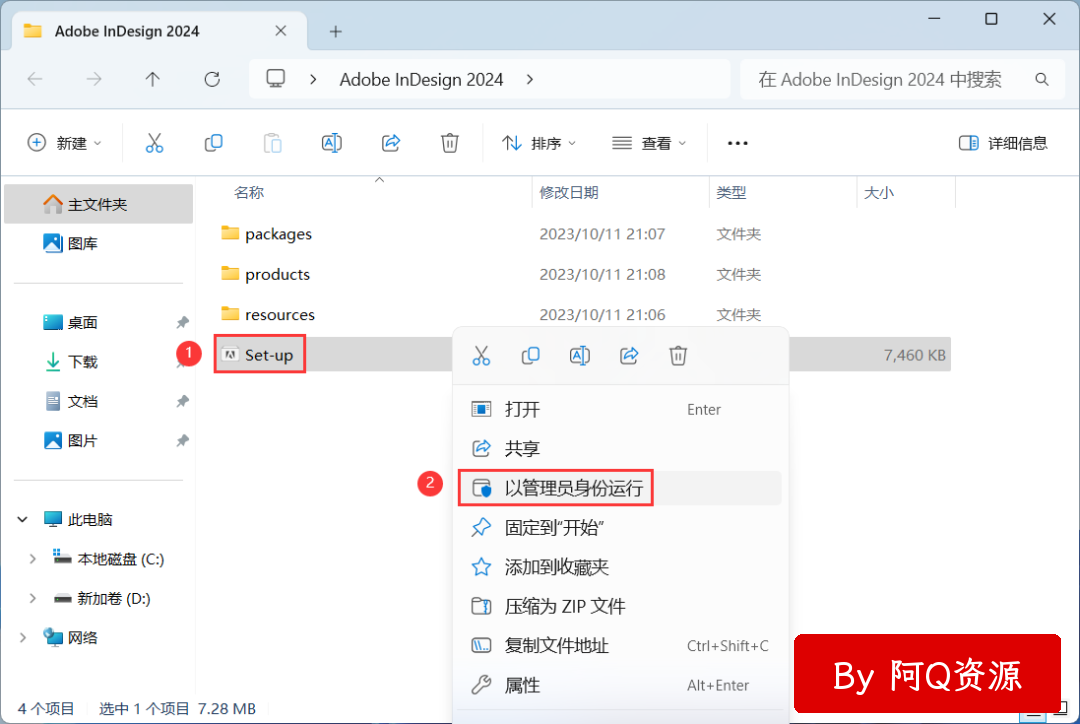Open a new tab with the plus button
This screenshot has width=1080, height=724.
click(335, 32)
